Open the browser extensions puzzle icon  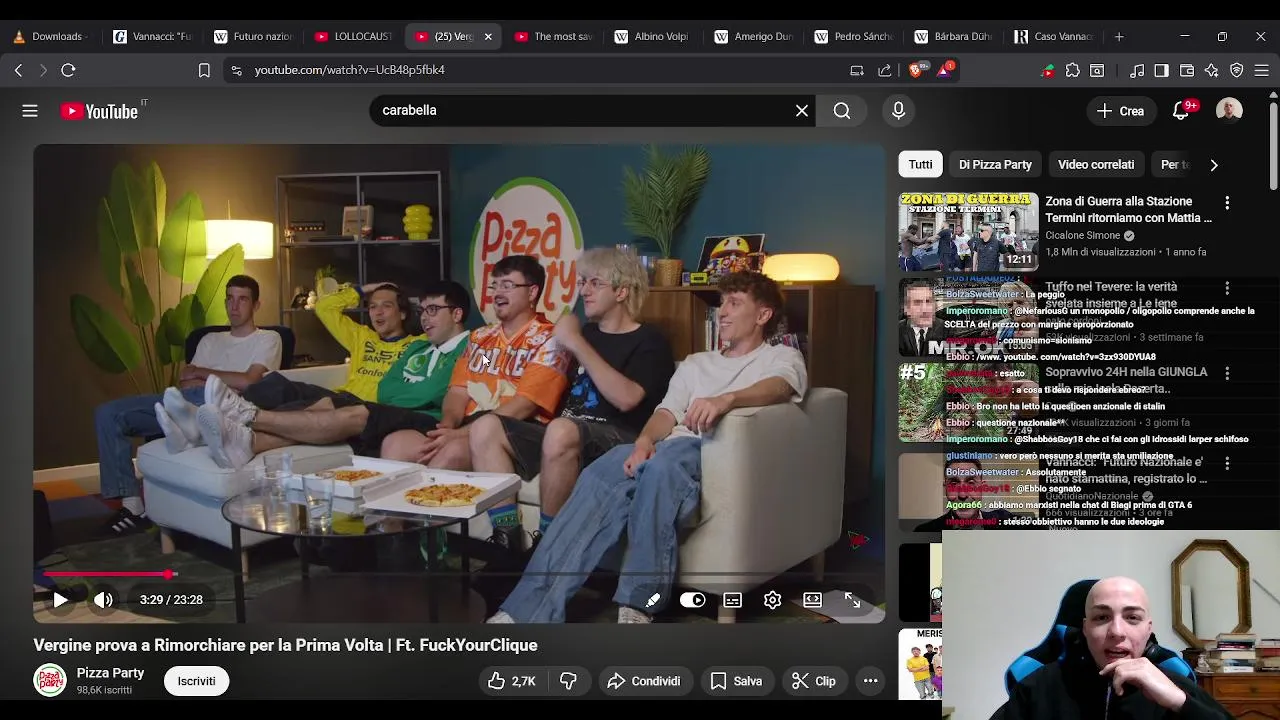1073,70
